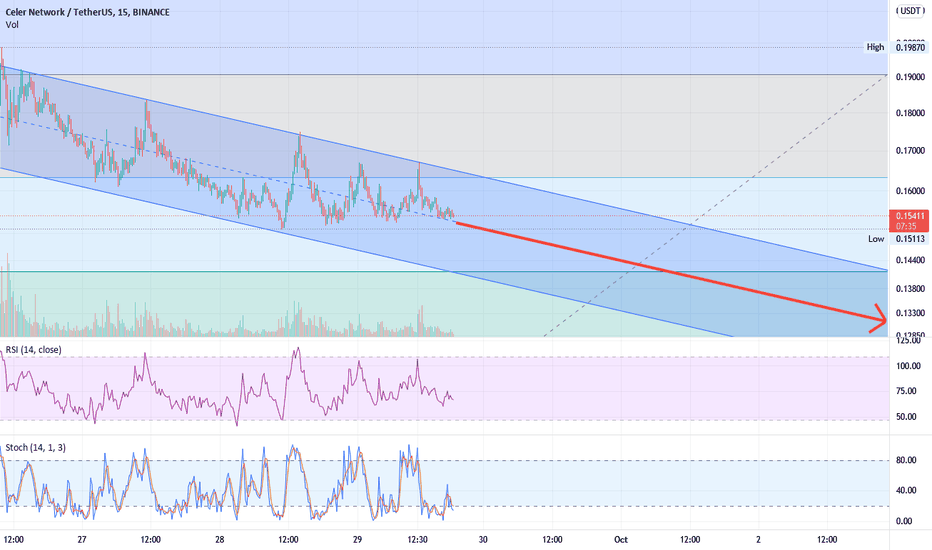Click the 12:30 label on time axis
Viewport: 932px width, 550px height.
pos(418,540)
